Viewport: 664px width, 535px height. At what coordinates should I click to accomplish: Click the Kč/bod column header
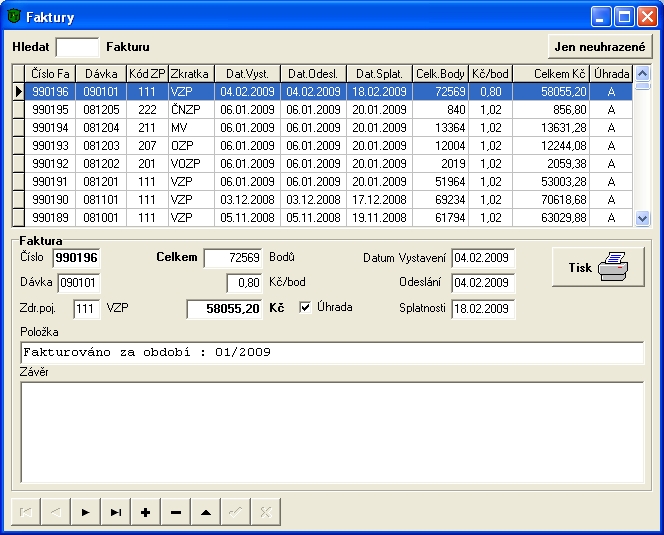click(x=490, y=74)
